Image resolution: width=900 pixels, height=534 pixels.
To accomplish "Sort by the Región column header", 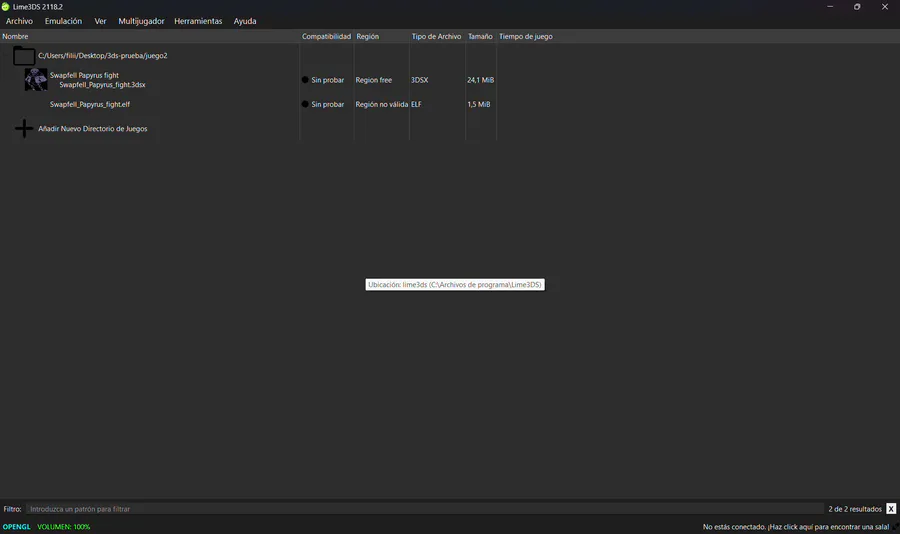I will click(x=381, y=36).
